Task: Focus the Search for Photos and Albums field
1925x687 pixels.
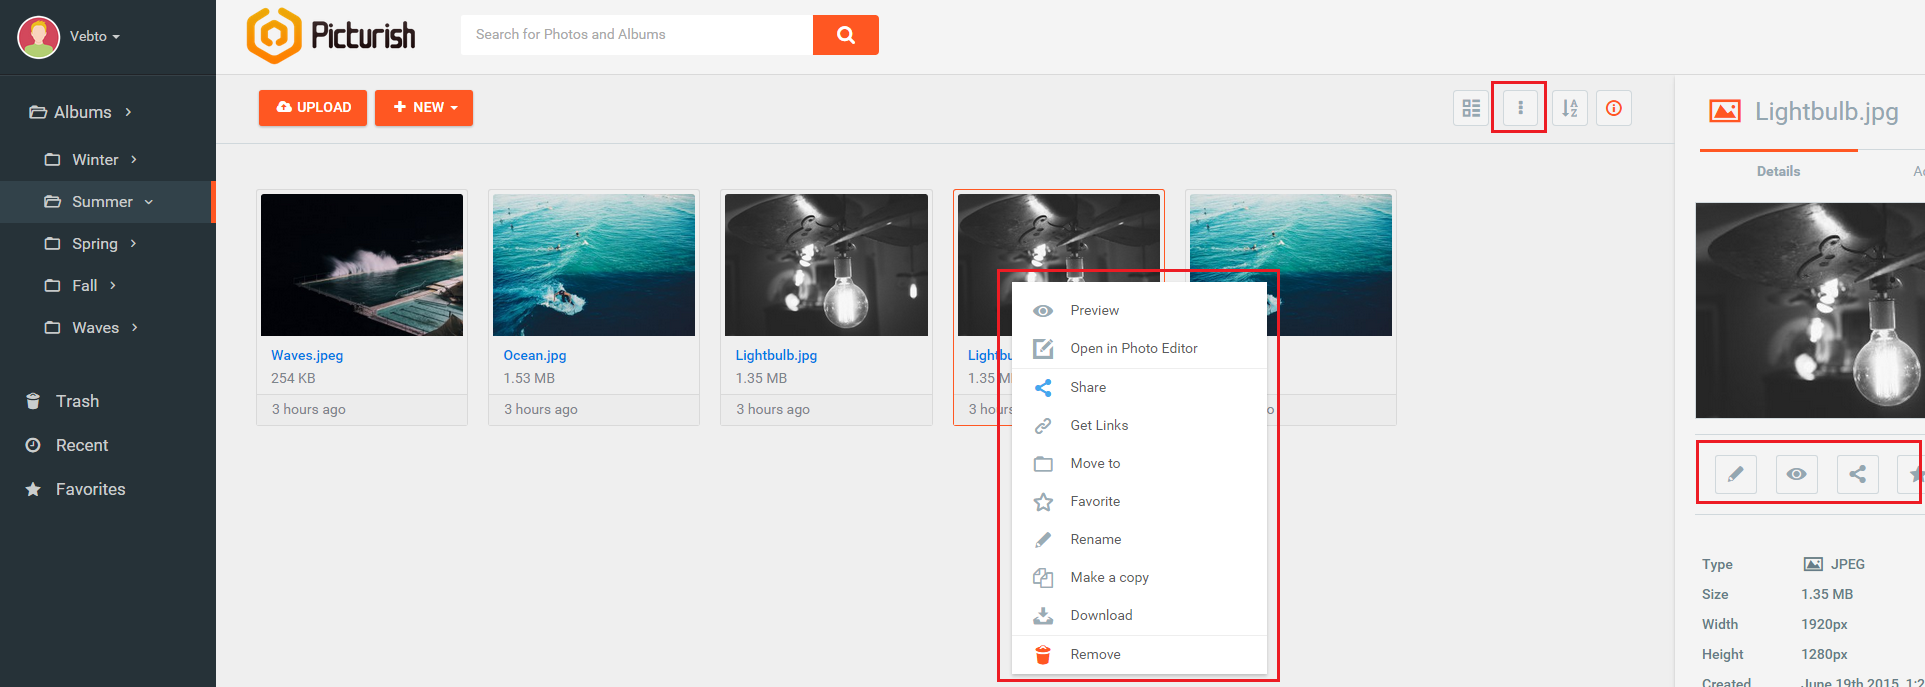Action: (637, 35)
